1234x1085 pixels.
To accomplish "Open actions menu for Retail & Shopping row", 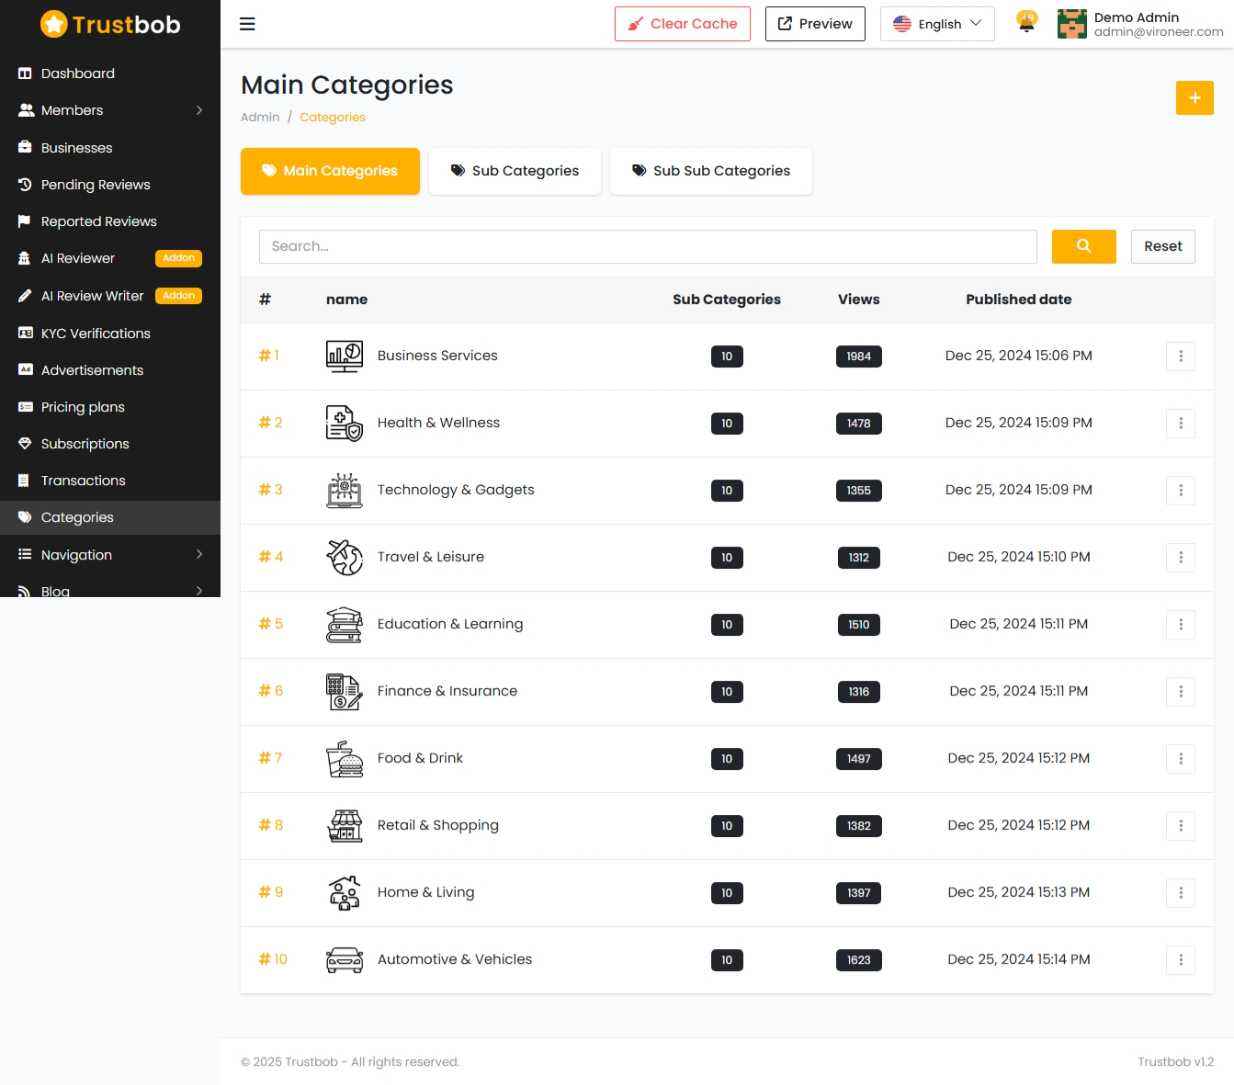I will (x=1180, y=825).
